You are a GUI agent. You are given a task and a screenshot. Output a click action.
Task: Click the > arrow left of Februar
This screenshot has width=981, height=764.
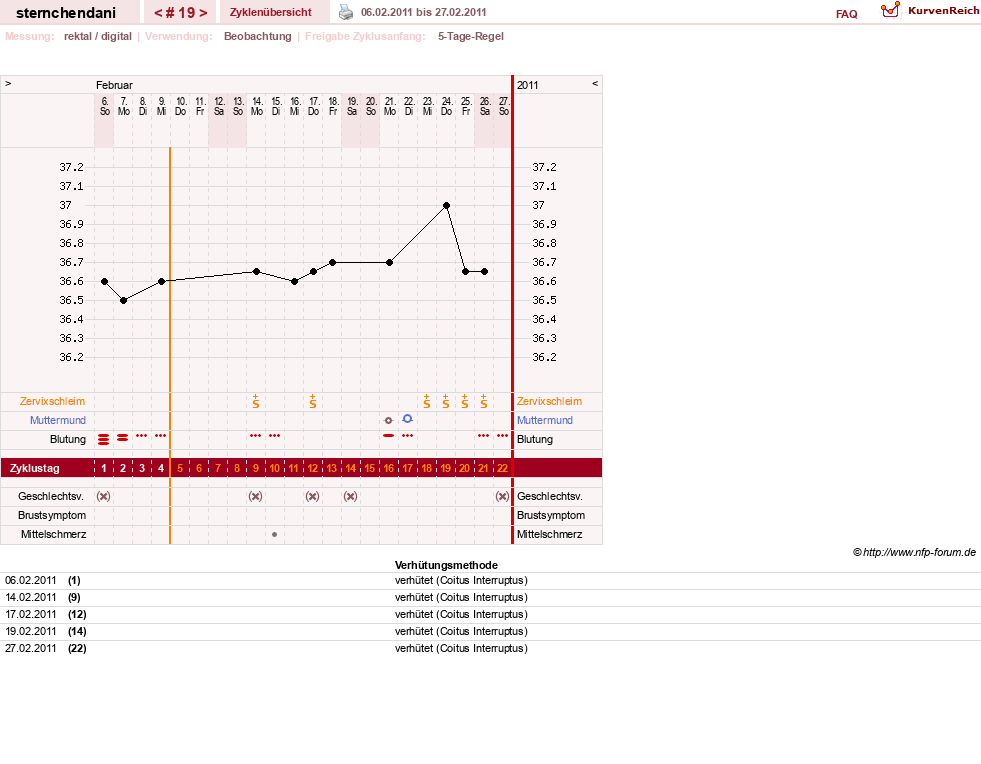(x=8, y=83)
